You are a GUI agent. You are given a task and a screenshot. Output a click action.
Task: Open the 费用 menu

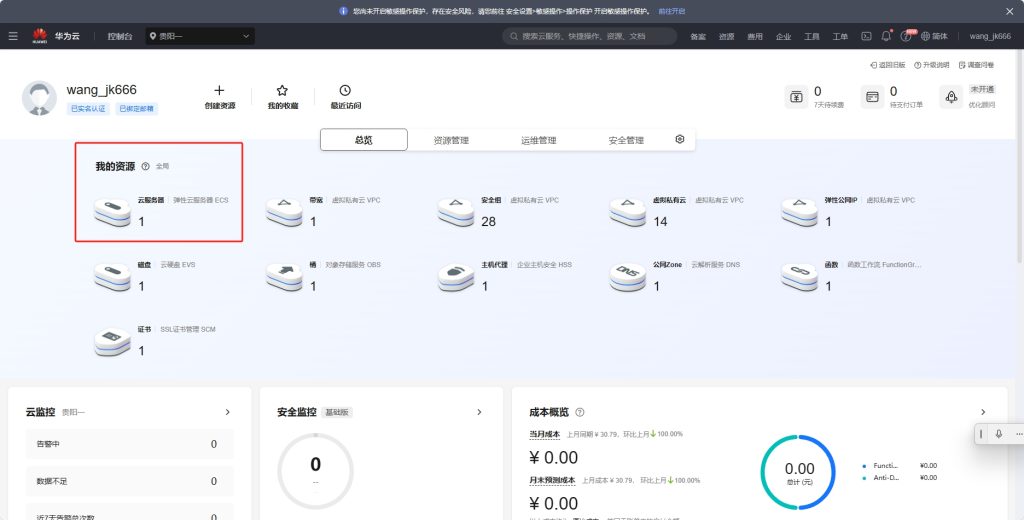click(x=755, y=37)
